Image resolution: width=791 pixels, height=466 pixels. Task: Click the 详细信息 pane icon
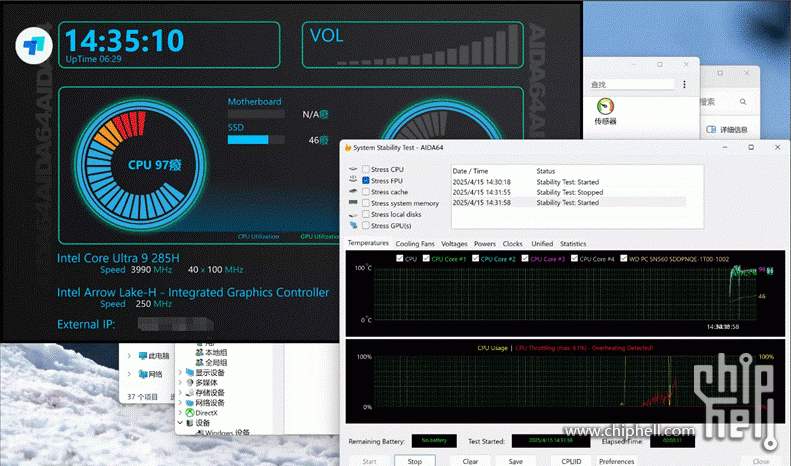pos(711,130)
